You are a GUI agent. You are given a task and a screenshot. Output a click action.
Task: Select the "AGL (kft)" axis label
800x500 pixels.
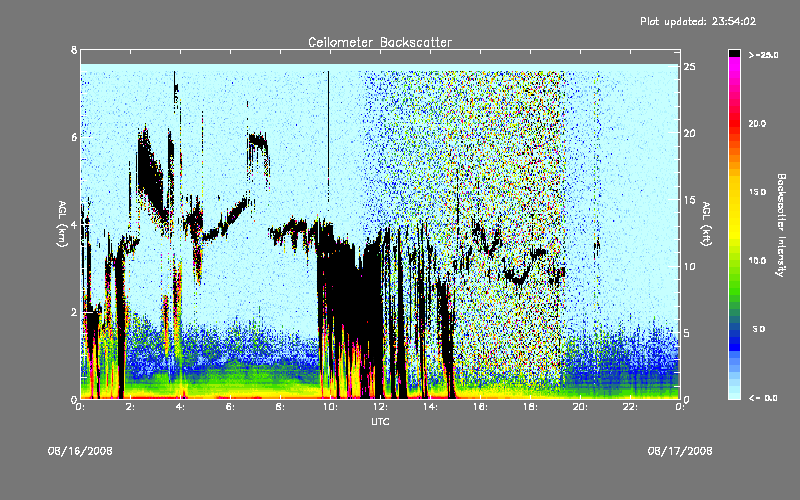pyautogui.click(x=707, y=224)
